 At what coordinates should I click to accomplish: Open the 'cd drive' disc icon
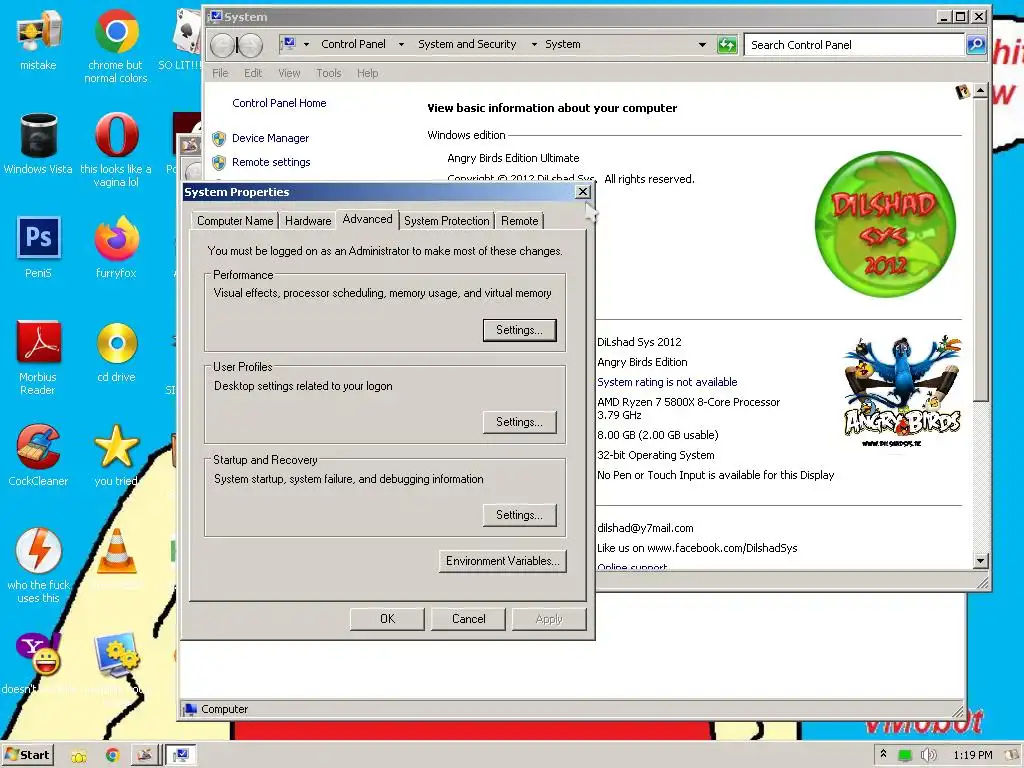(116, 342)
